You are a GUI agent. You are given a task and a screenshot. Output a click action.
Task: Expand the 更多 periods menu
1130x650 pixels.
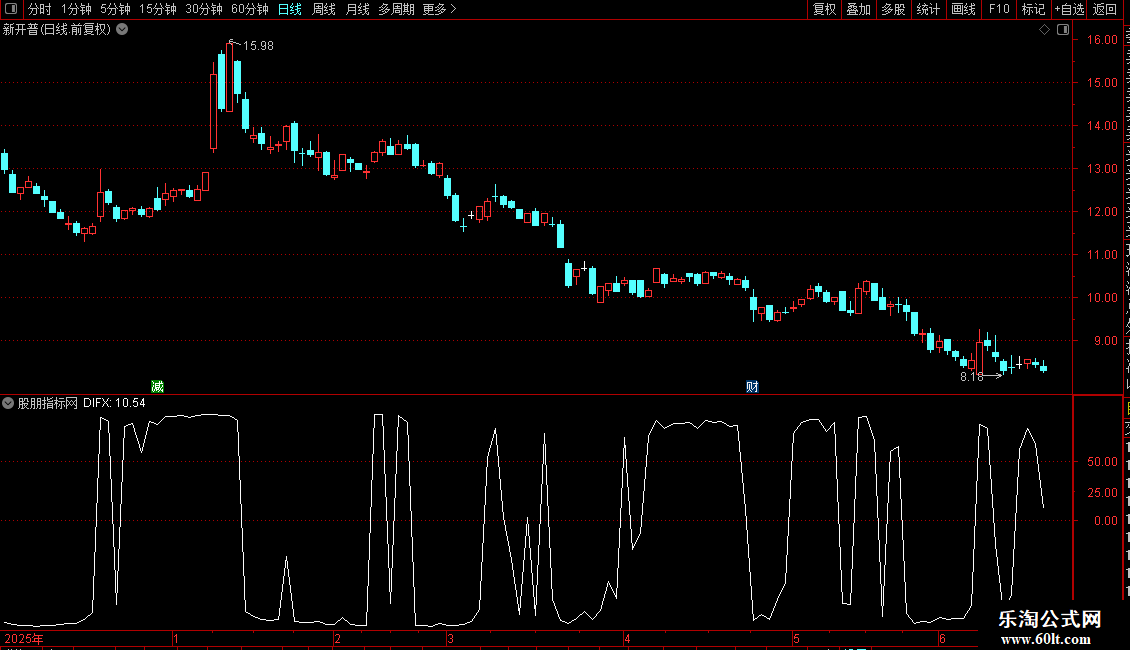click(439, 9)
